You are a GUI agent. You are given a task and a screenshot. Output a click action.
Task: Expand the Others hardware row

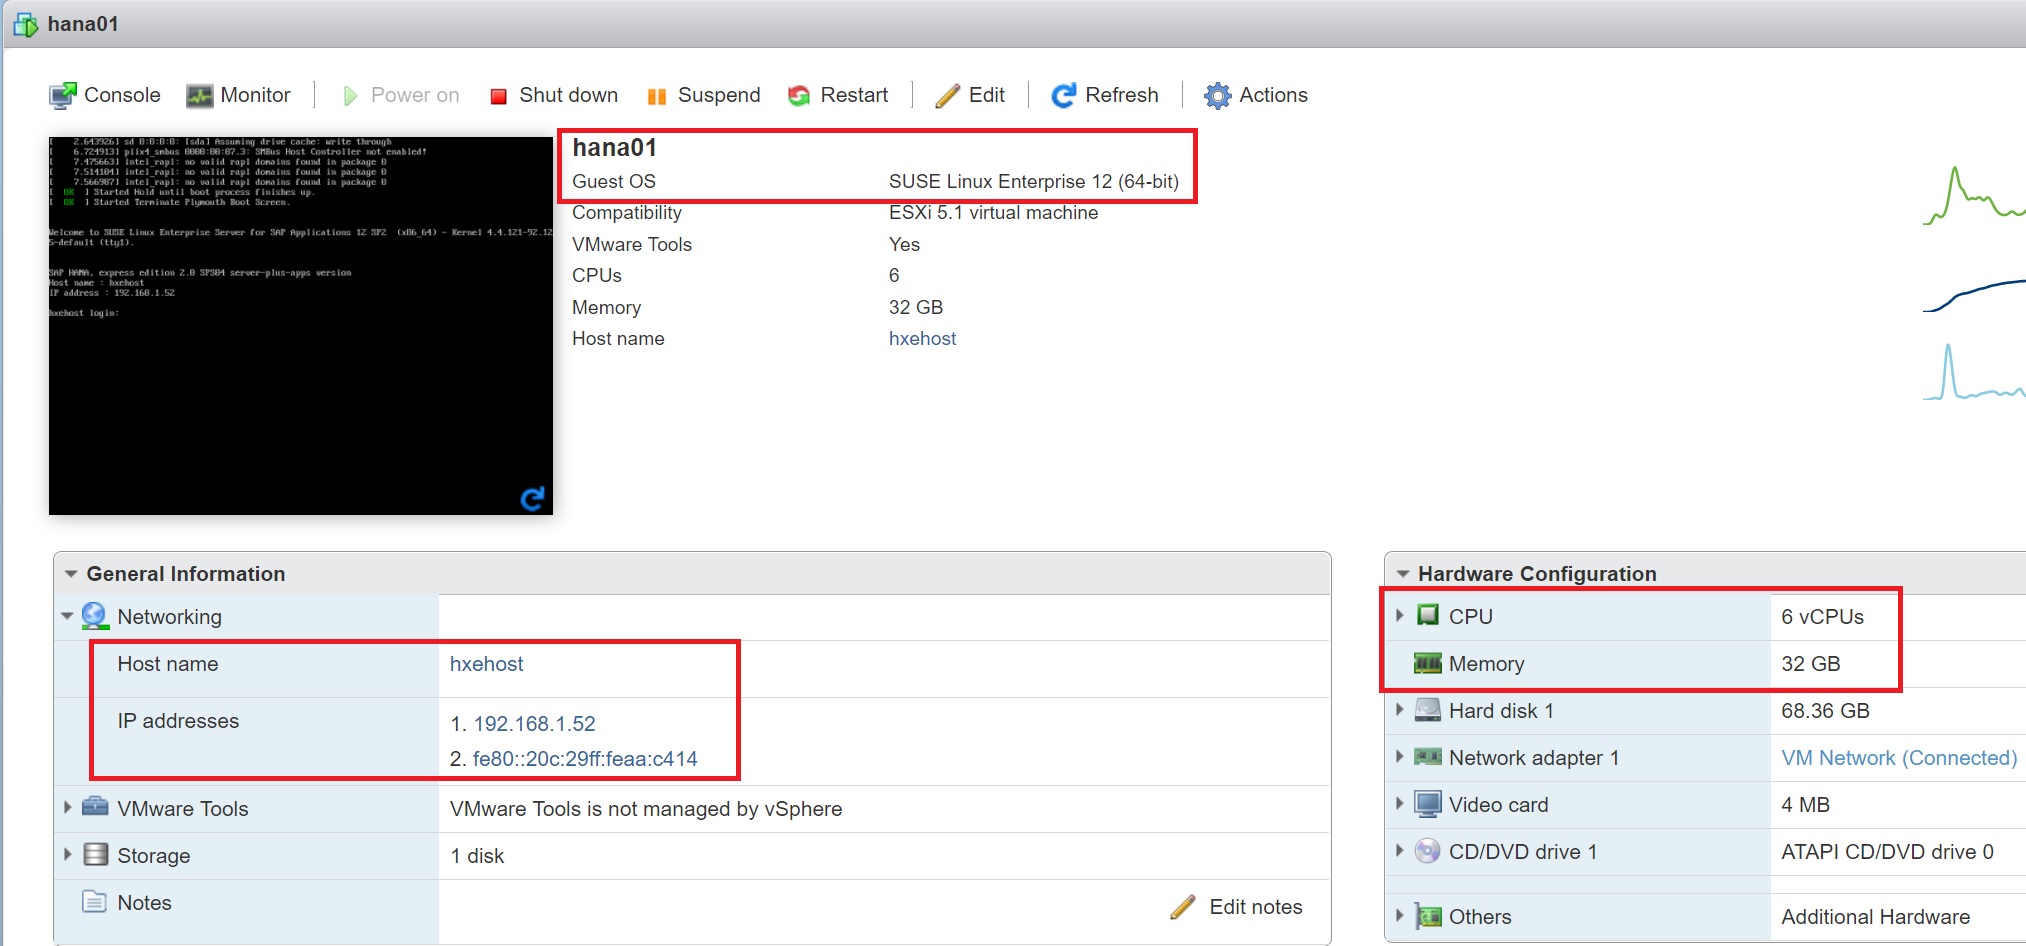point(1400,915)
